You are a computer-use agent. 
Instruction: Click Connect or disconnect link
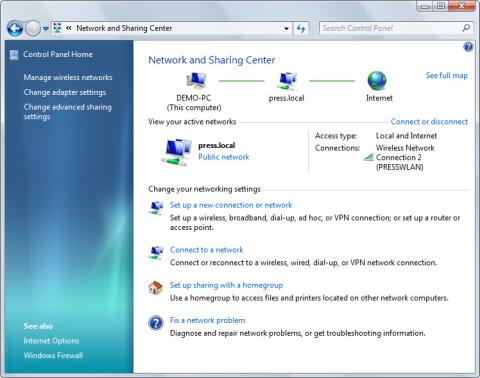pyautogui.click(x=429, y=122)
